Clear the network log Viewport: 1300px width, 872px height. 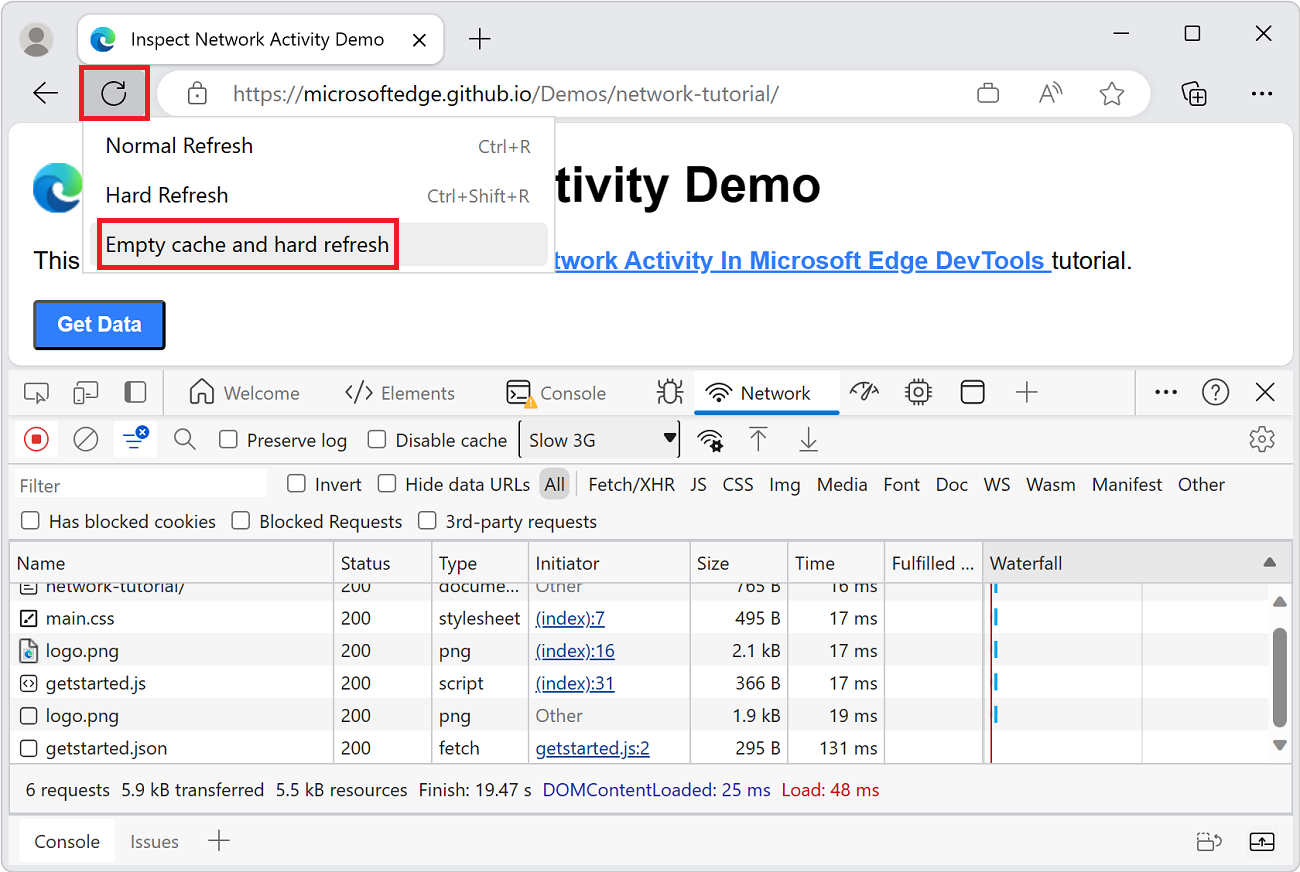coord(86,439)
